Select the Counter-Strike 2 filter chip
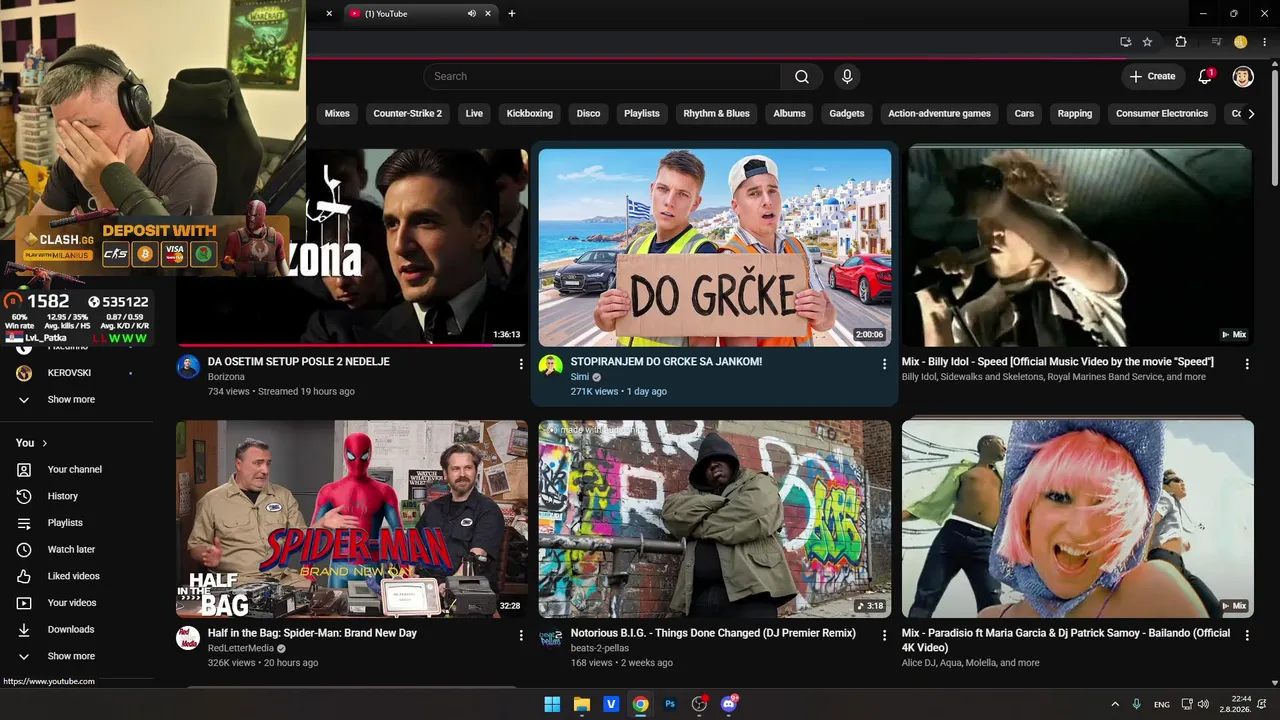This screenshot has width=1280, height=720. click(407, 114)
